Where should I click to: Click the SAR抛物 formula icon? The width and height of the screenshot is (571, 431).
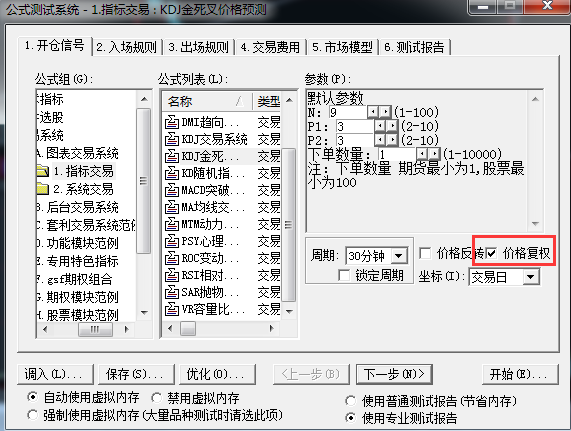[172, 292]
